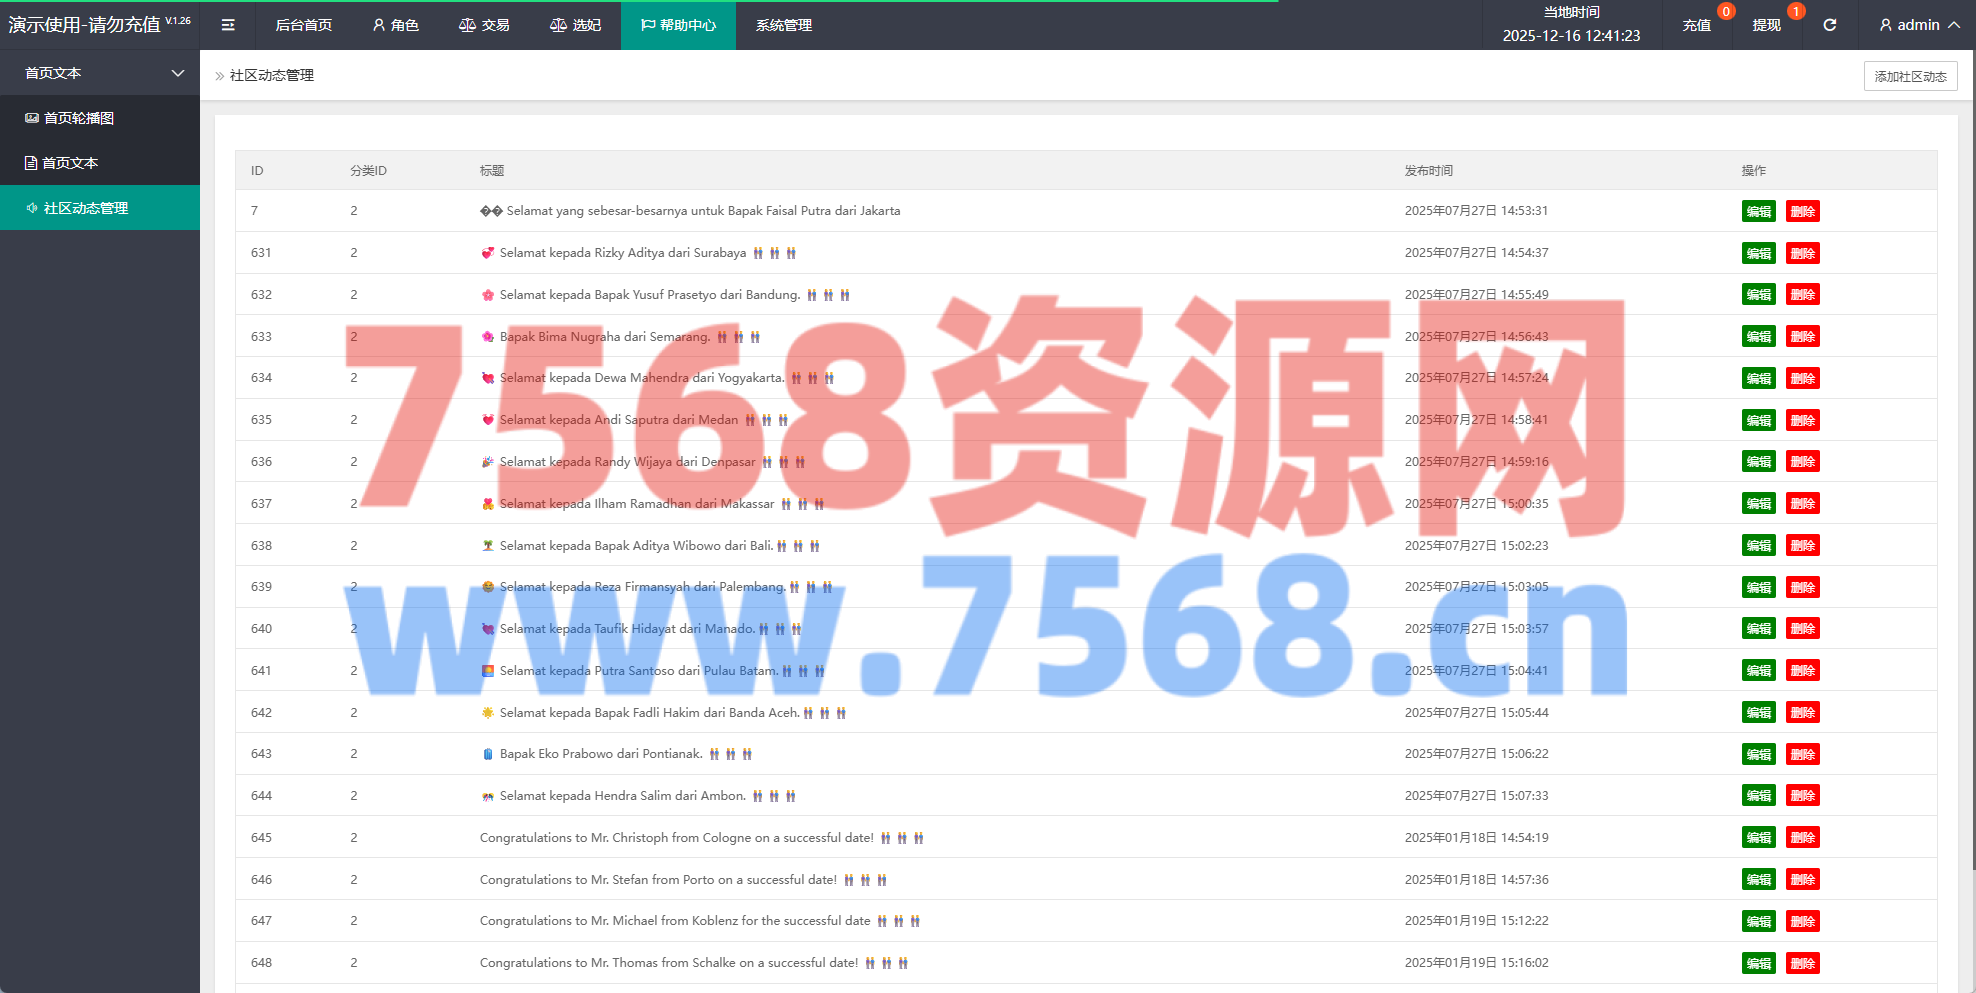Open 提现 withdrawal notifications
The image size is (1976, 993).
pos(1766,25)
